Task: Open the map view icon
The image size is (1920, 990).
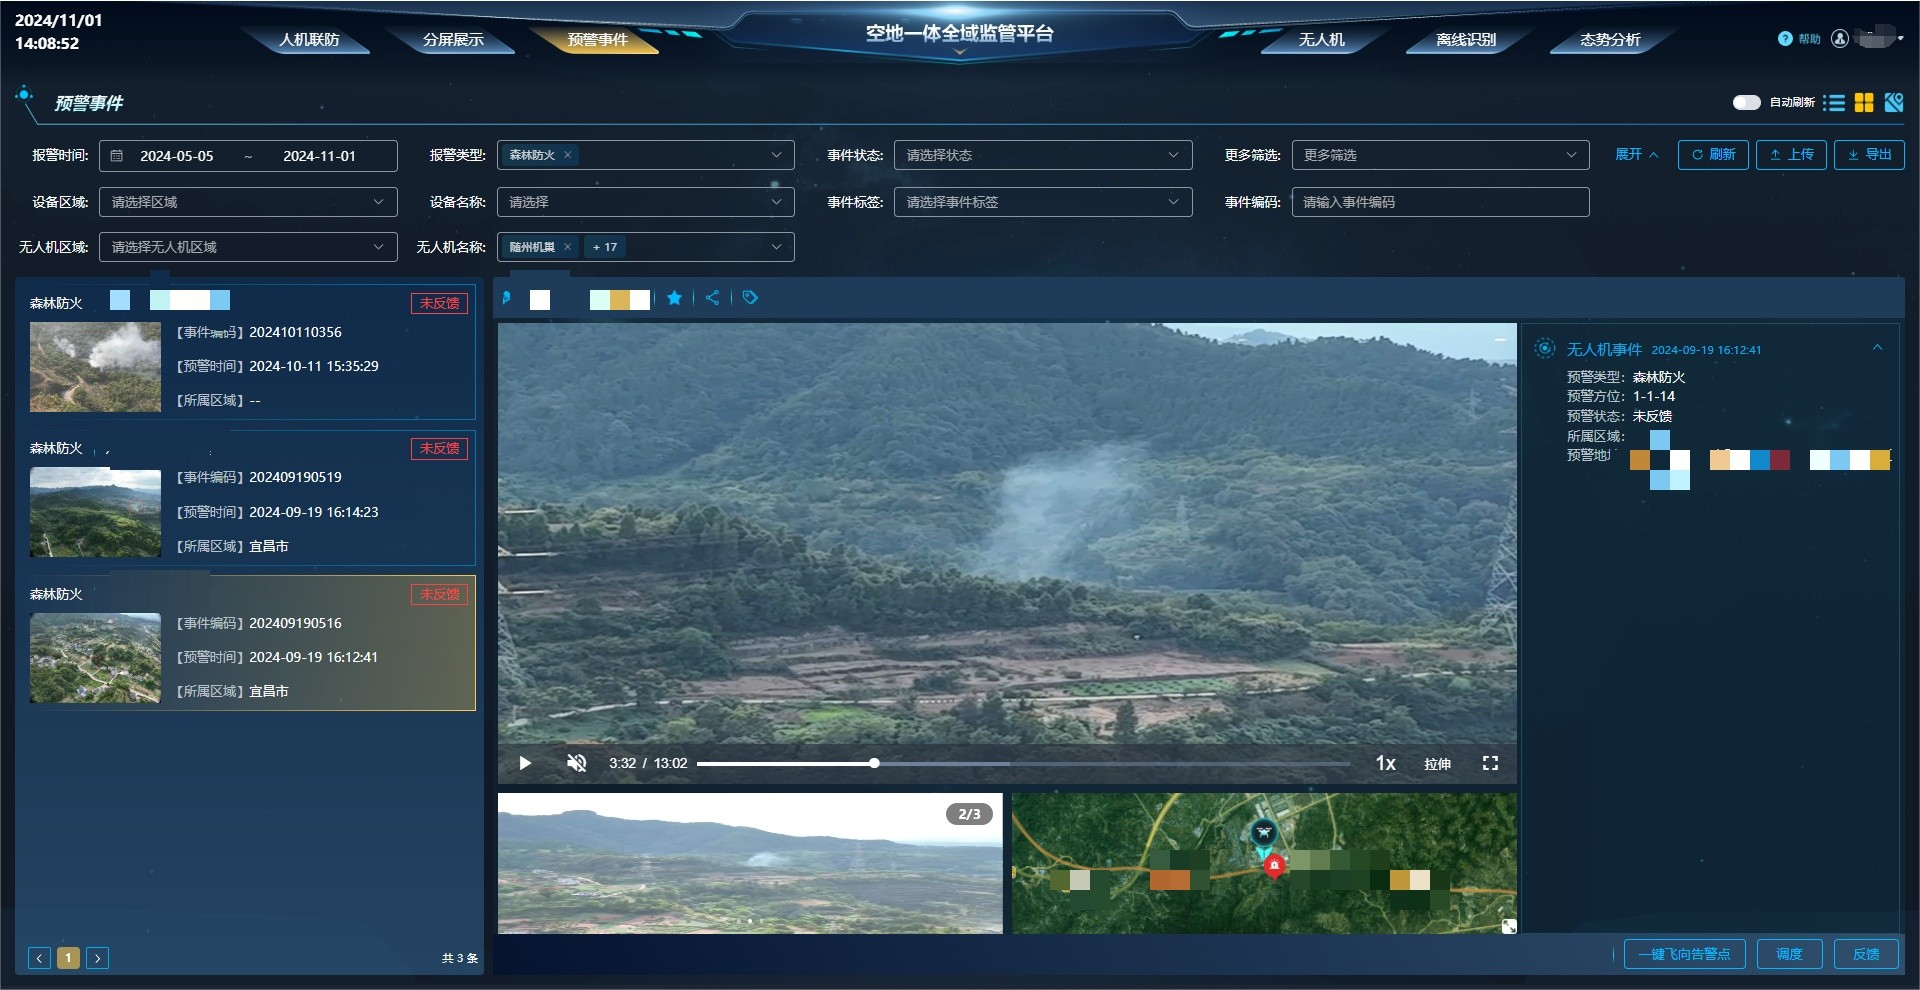Action: pos(1893,103)
